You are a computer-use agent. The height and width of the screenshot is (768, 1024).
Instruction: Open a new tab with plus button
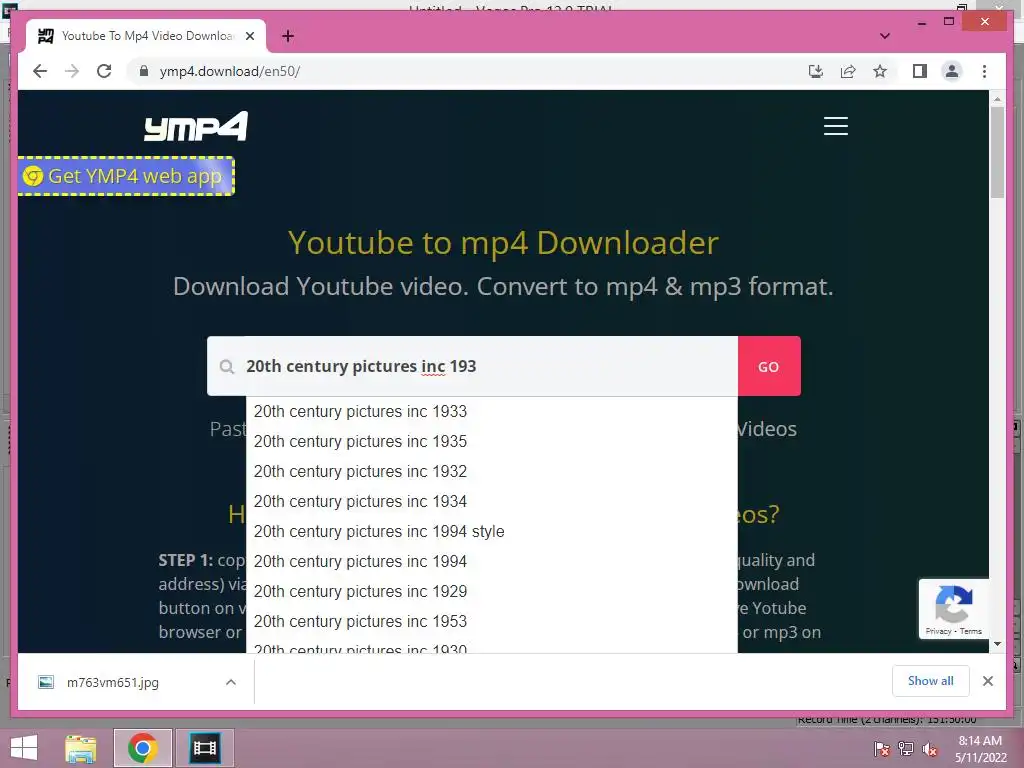click(x=288, y=36)
